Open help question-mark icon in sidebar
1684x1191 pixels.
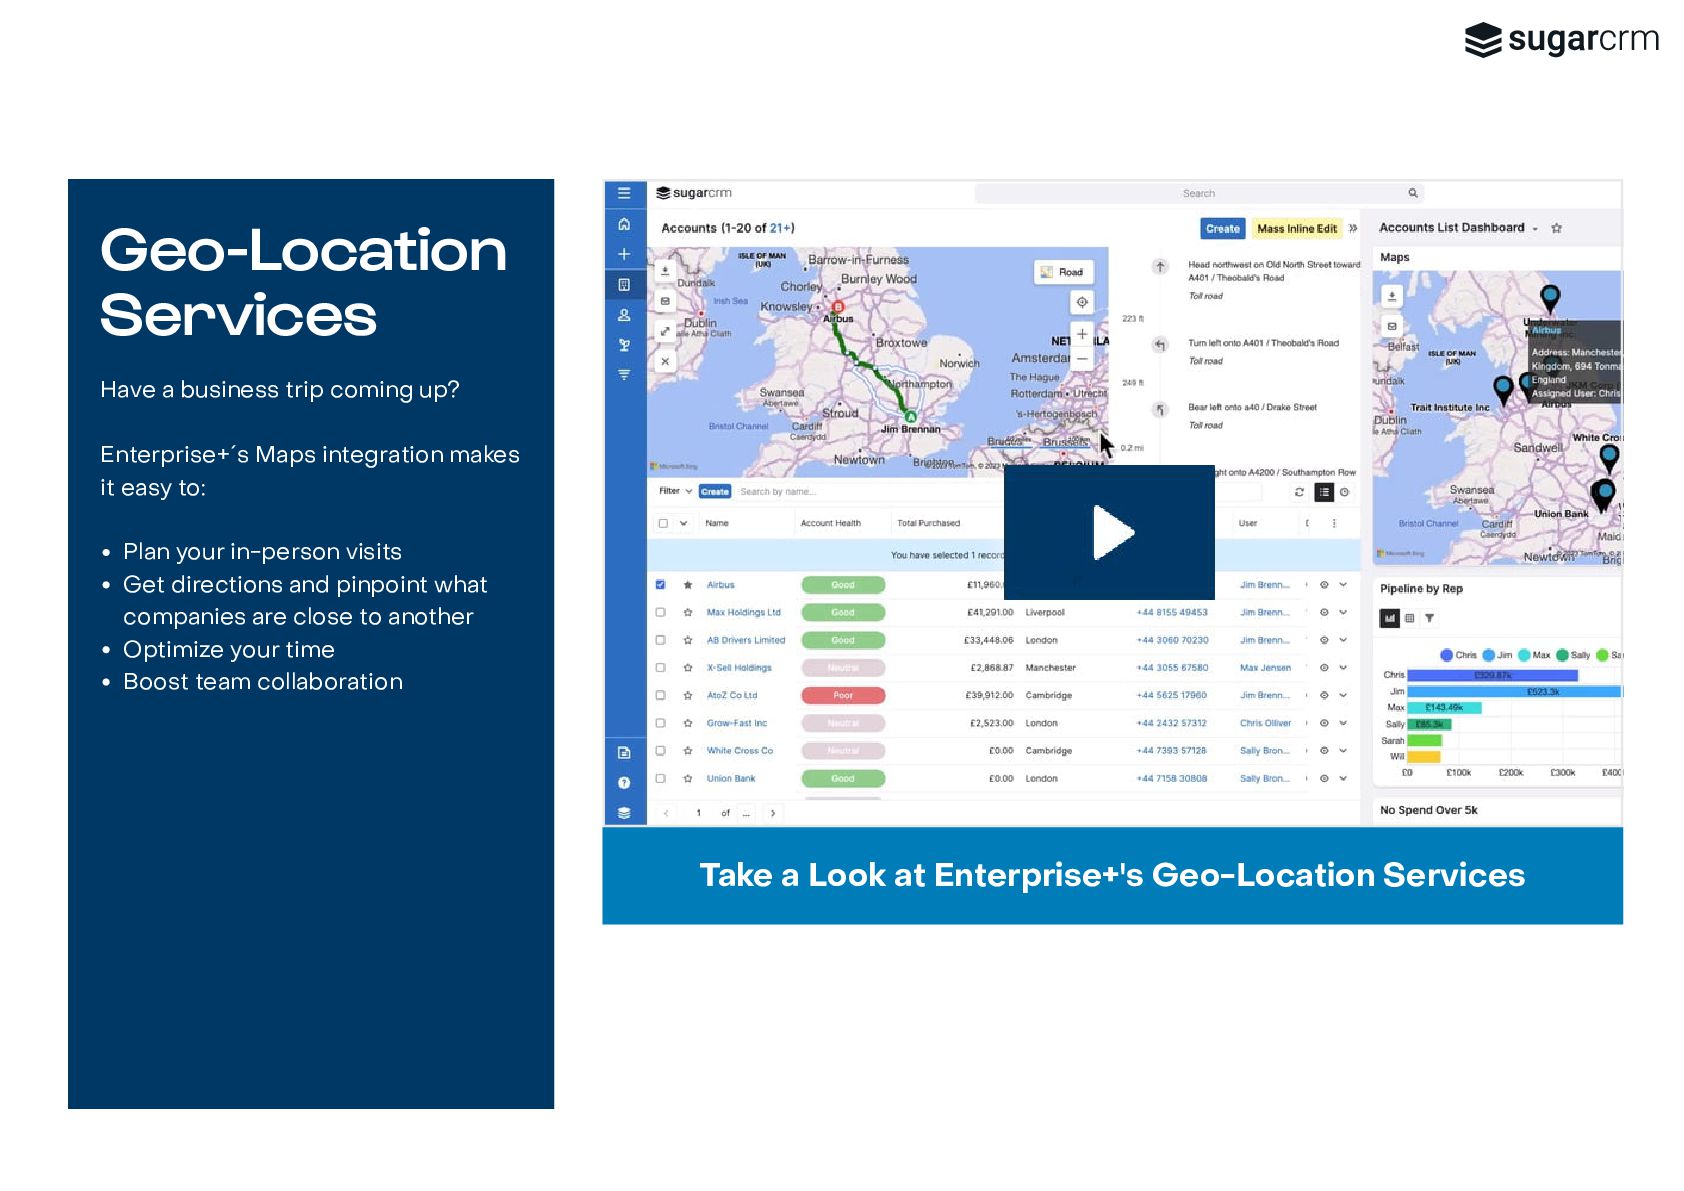coord(624,782)
